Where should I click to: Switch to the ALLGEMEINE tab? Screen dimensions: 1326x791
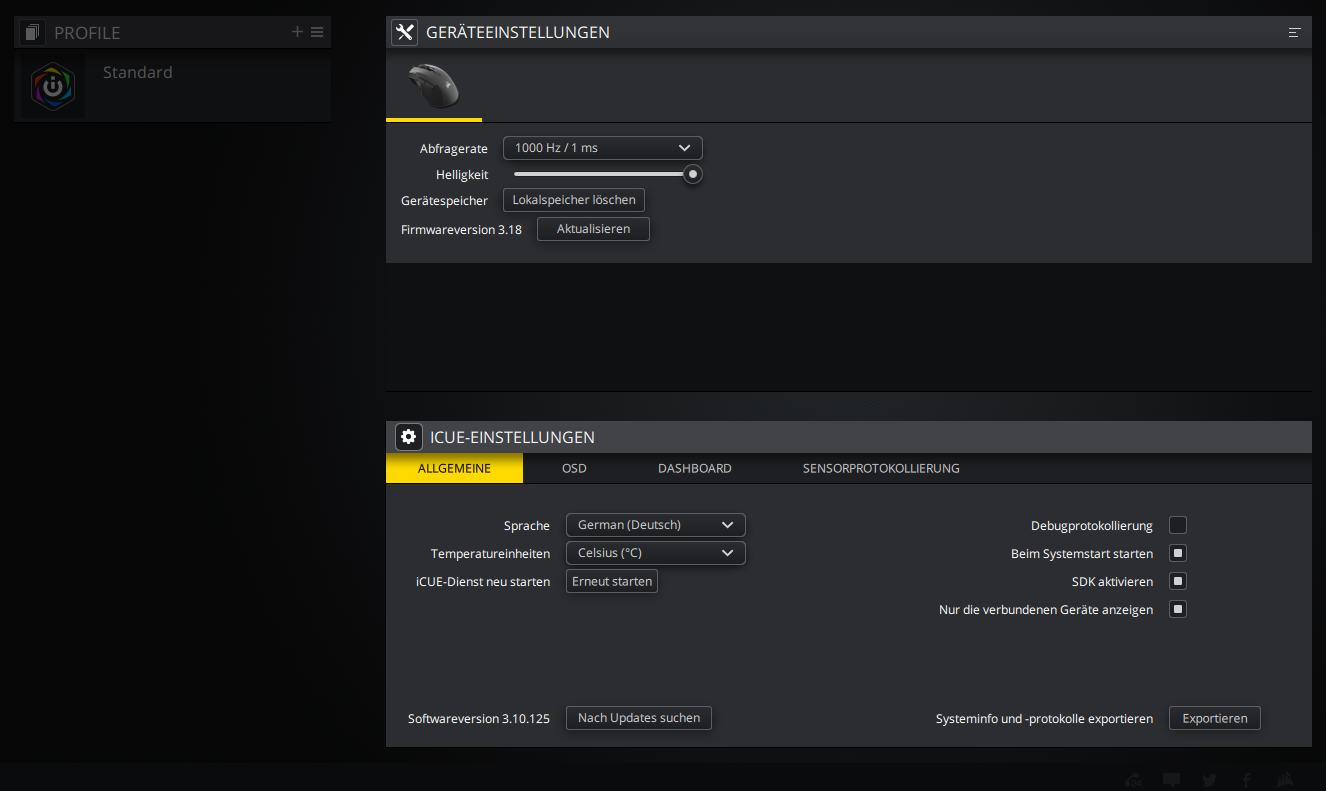click(454, 468)
